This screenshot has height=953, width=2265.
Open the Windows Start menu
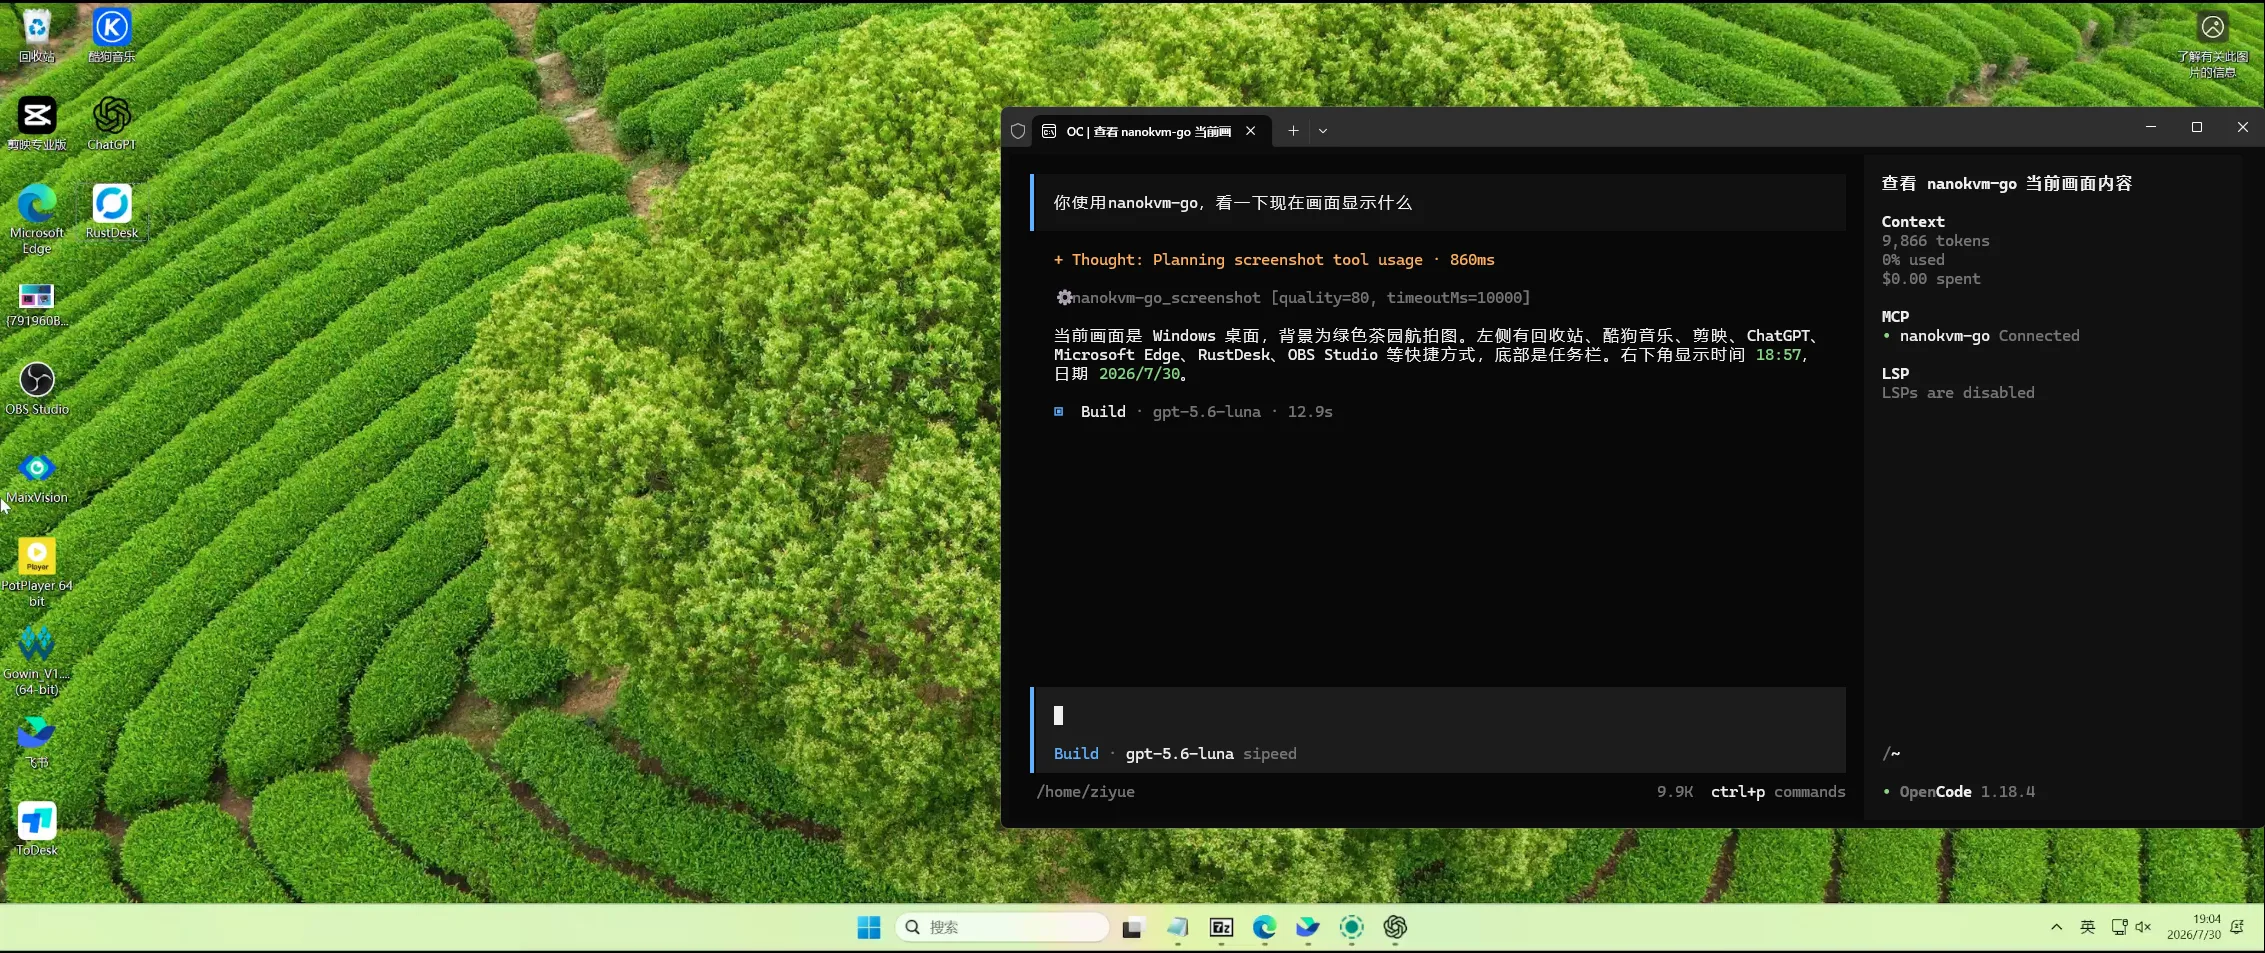point(869,927)
